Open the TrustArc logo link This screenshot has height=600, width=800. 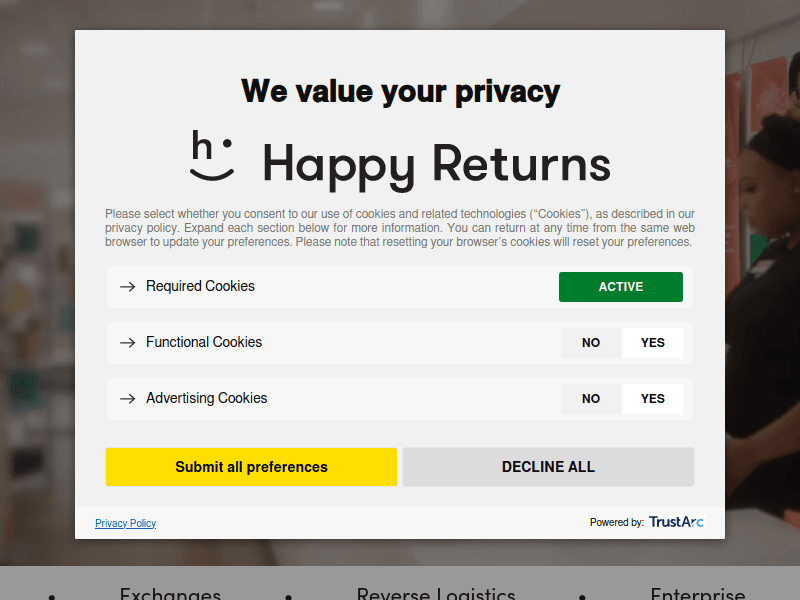tap(676, 522)
